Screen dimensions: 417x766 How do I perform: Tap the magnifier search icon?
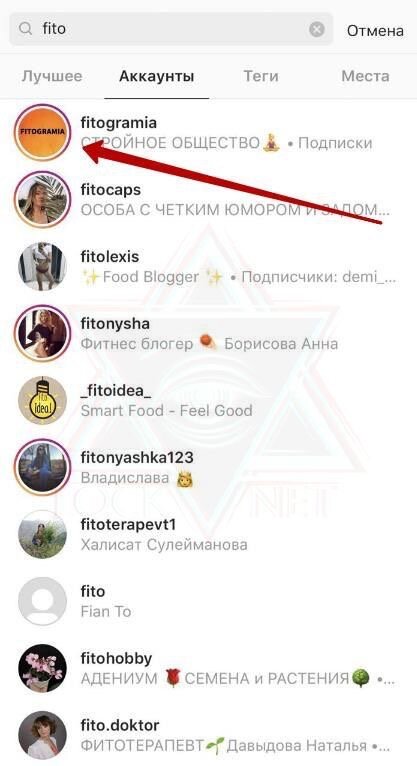coord(25,29)
